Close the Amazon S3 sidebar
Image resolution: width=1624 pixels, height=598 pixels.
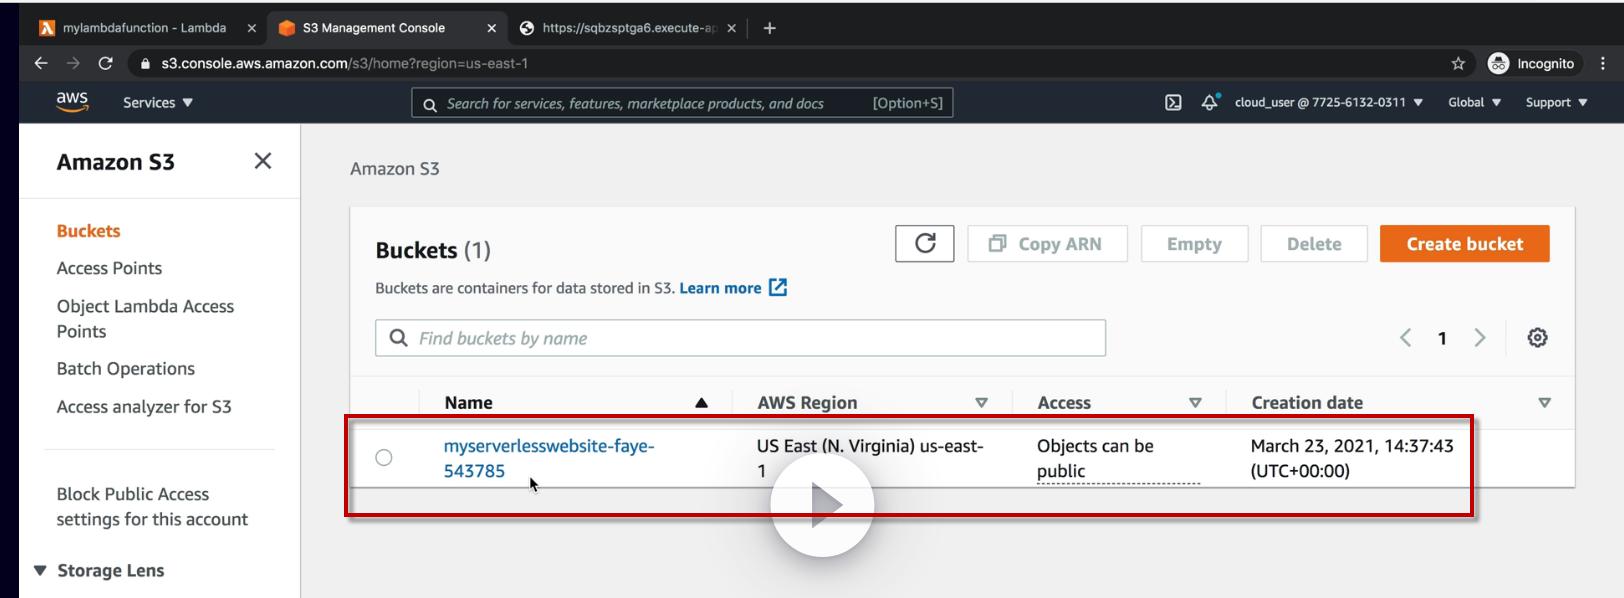263,161
